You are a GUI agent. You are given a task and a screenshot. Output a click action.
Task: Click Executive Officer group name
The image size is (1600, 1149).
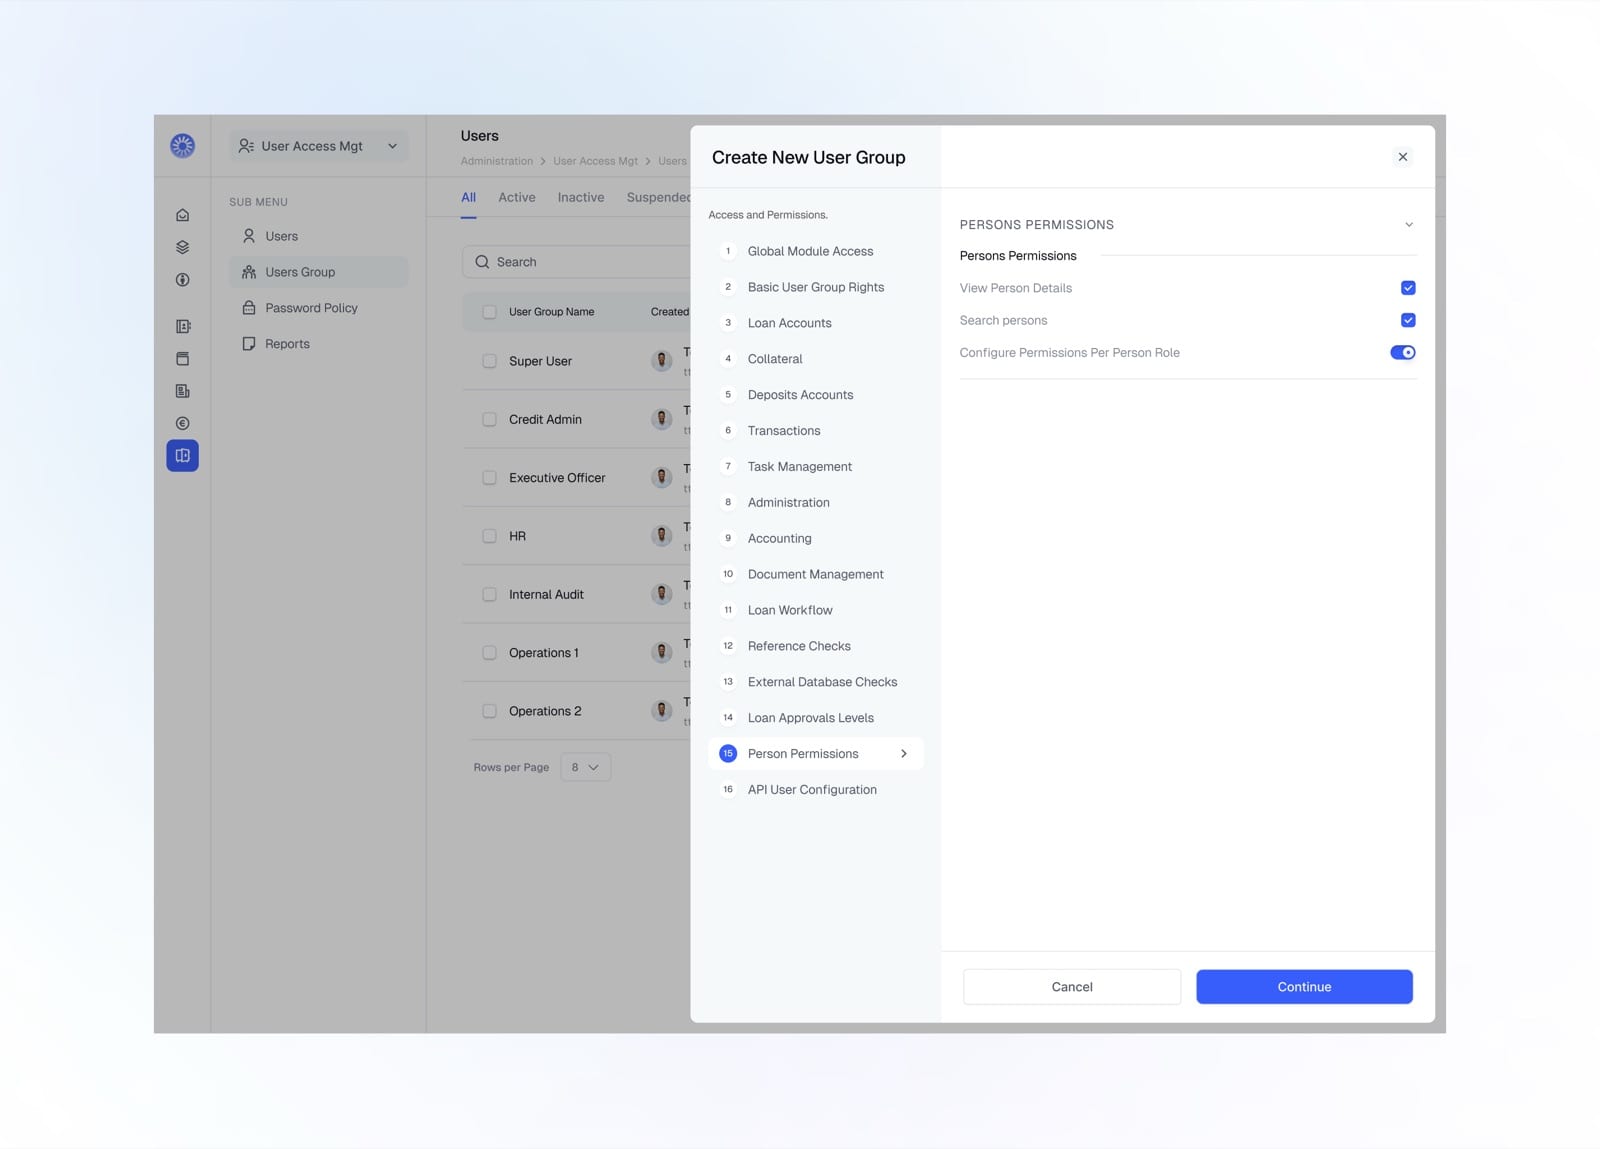click(557, 478)
